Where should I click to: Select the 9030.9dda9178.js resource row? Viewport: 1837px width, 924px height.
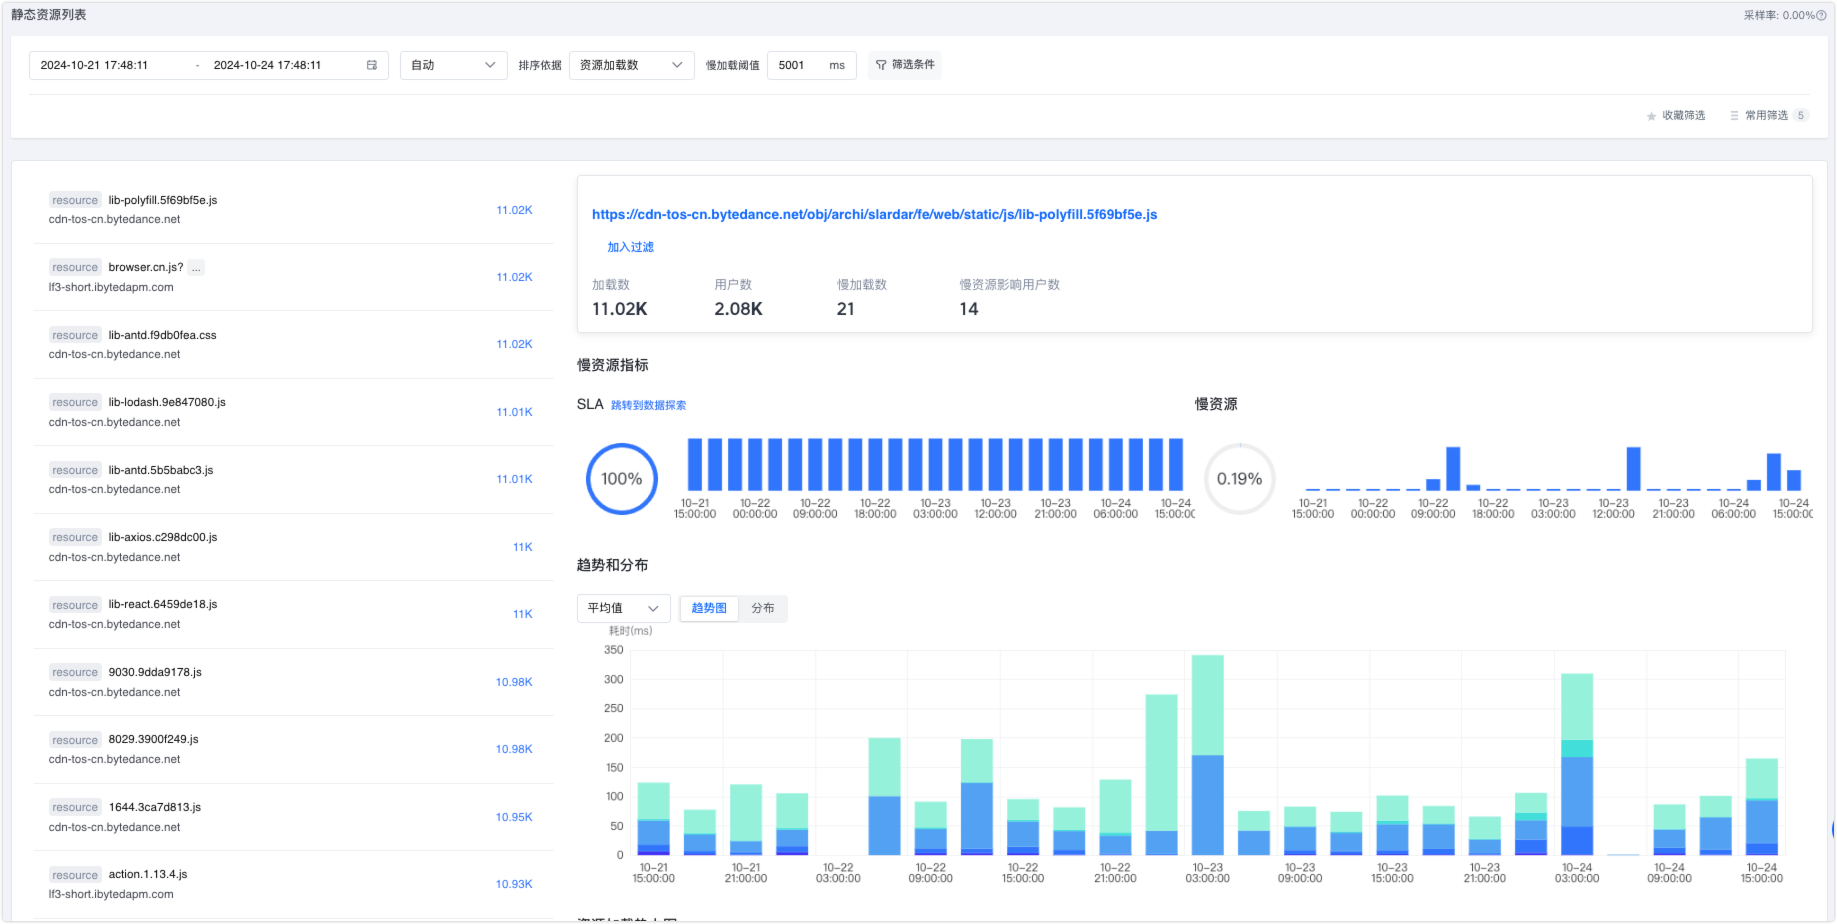coord(292,682)
